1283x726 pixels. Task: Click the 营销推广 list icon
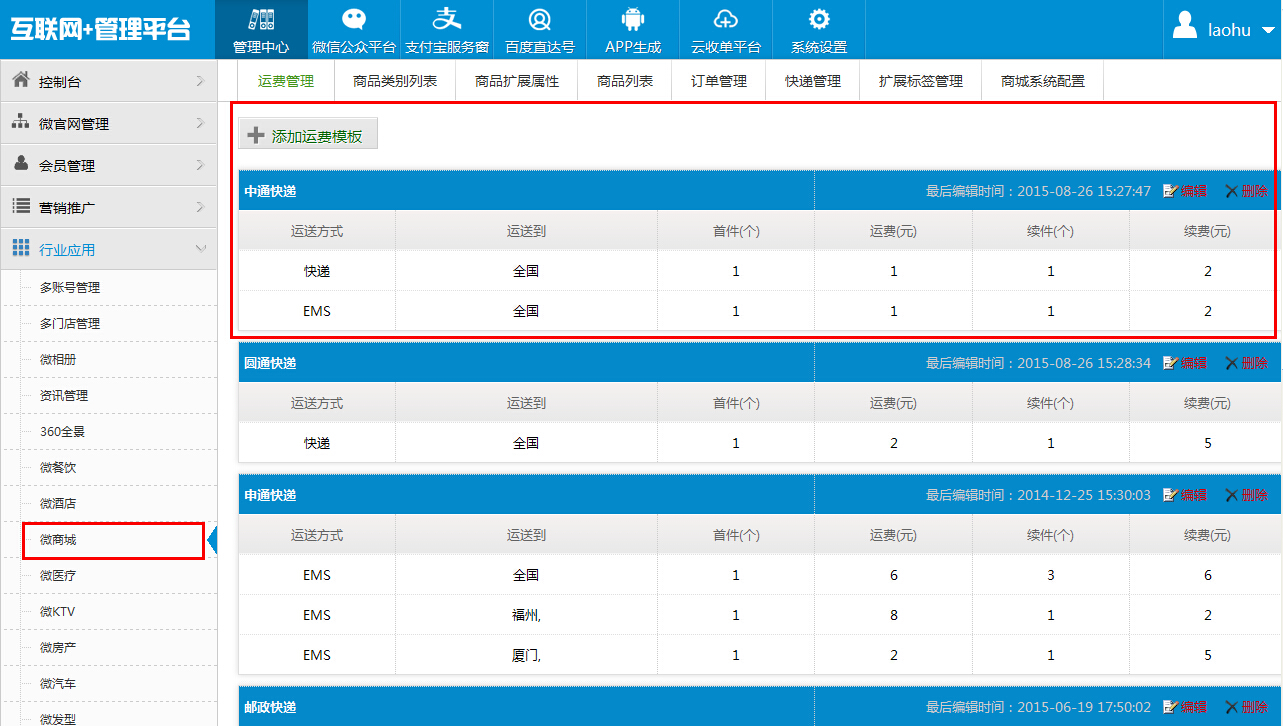coord(20,206)
